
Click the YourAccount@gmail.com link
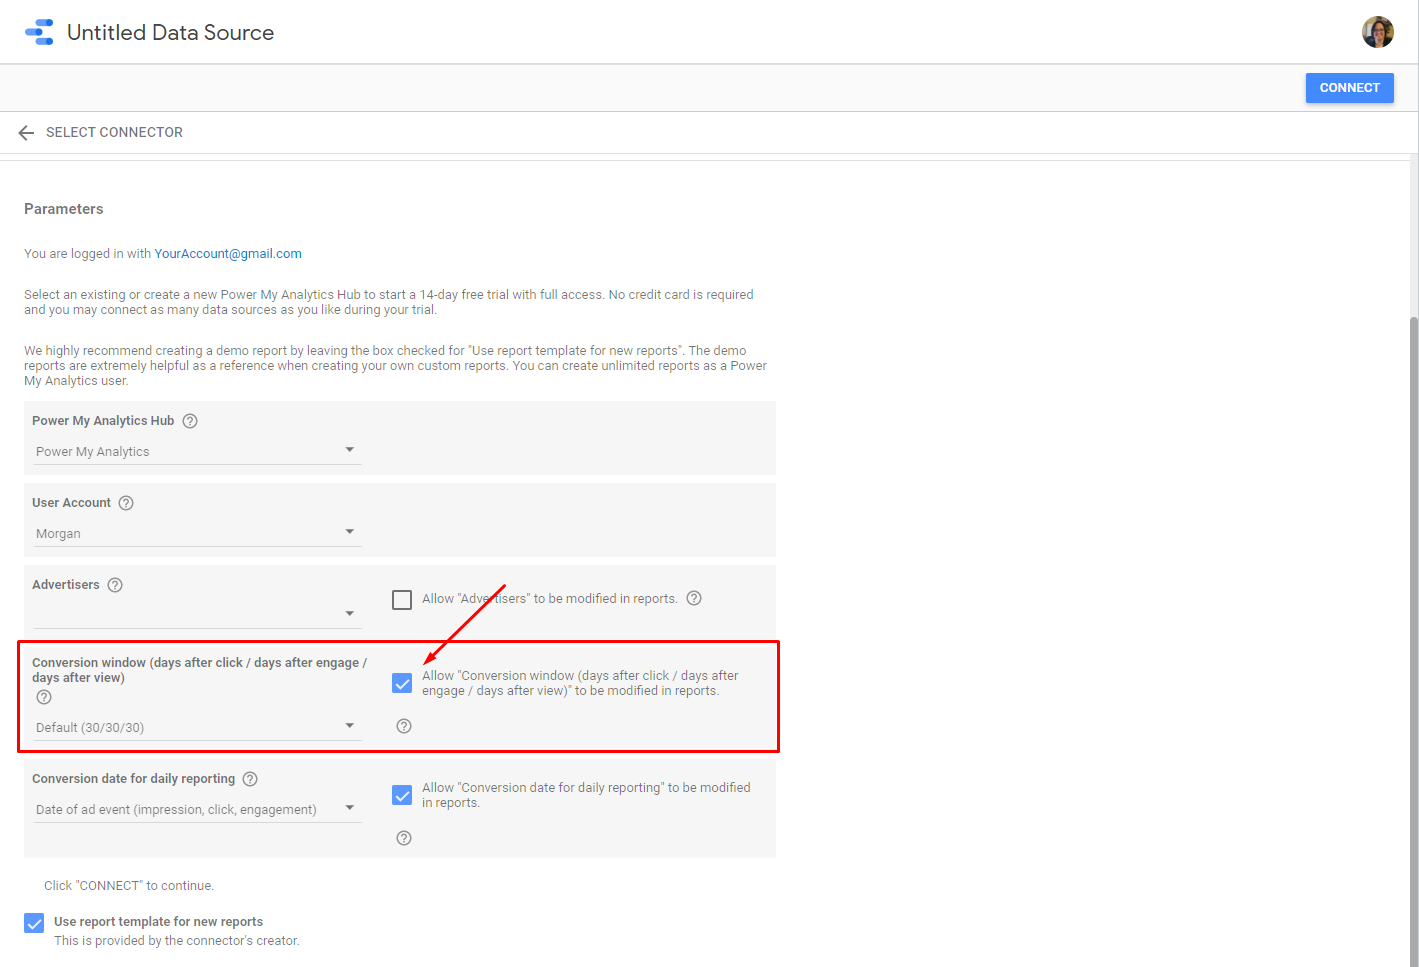228,254
